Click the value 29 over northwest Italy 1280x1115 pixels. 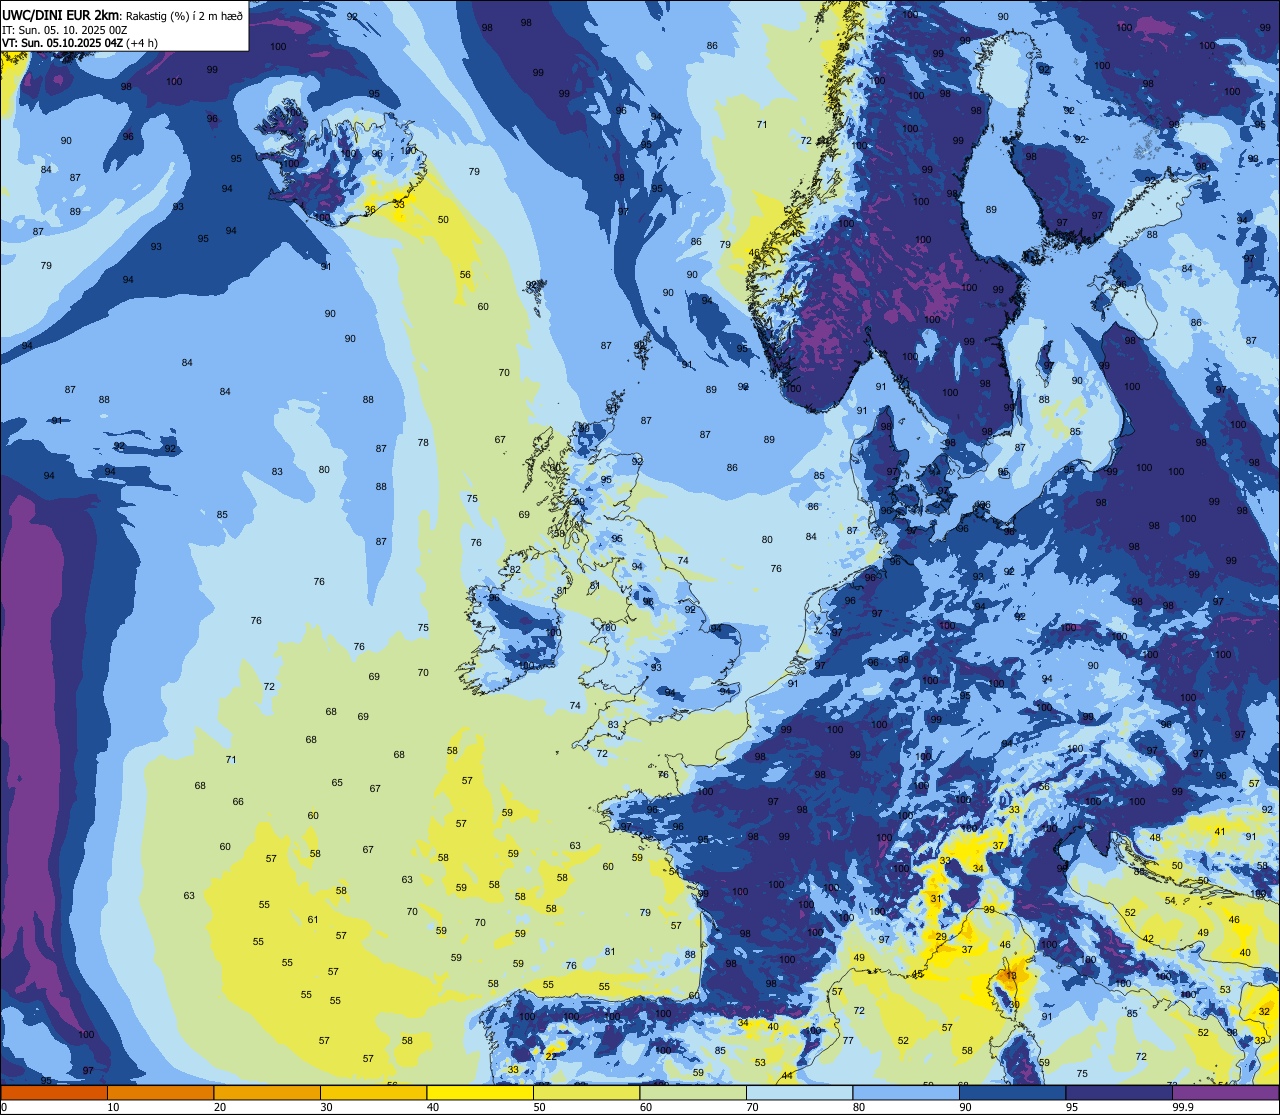(941, 936)
